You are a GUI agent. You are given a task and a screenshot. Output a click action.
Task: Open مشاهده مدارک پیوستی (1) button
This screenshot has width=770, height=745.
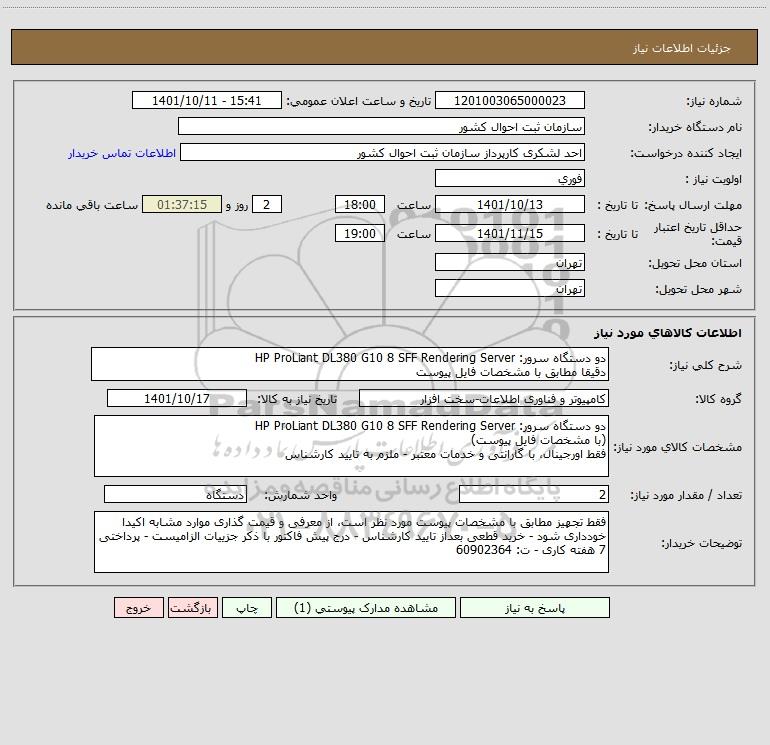click(366, 607)
